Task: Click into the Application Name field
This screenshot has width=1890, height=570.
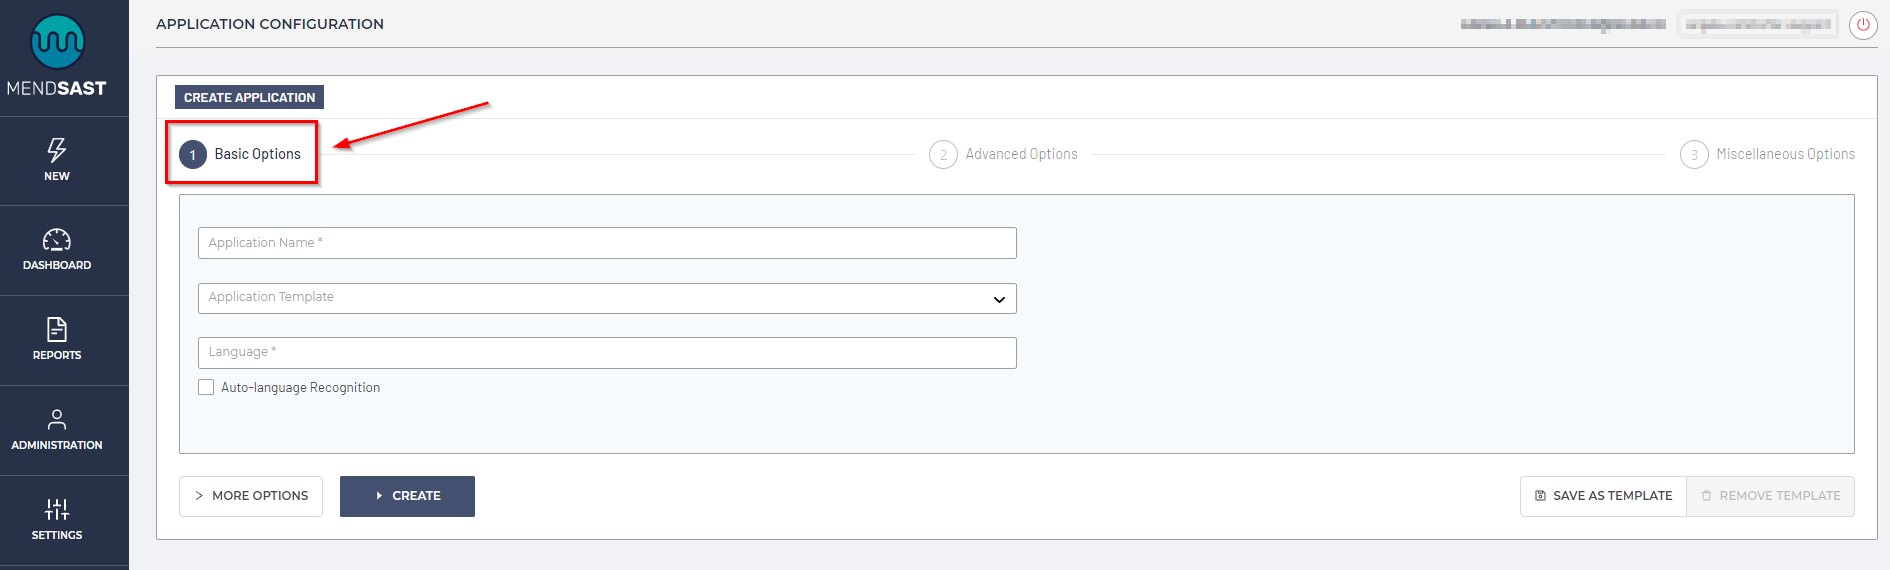Action: (x=606, y=243)
